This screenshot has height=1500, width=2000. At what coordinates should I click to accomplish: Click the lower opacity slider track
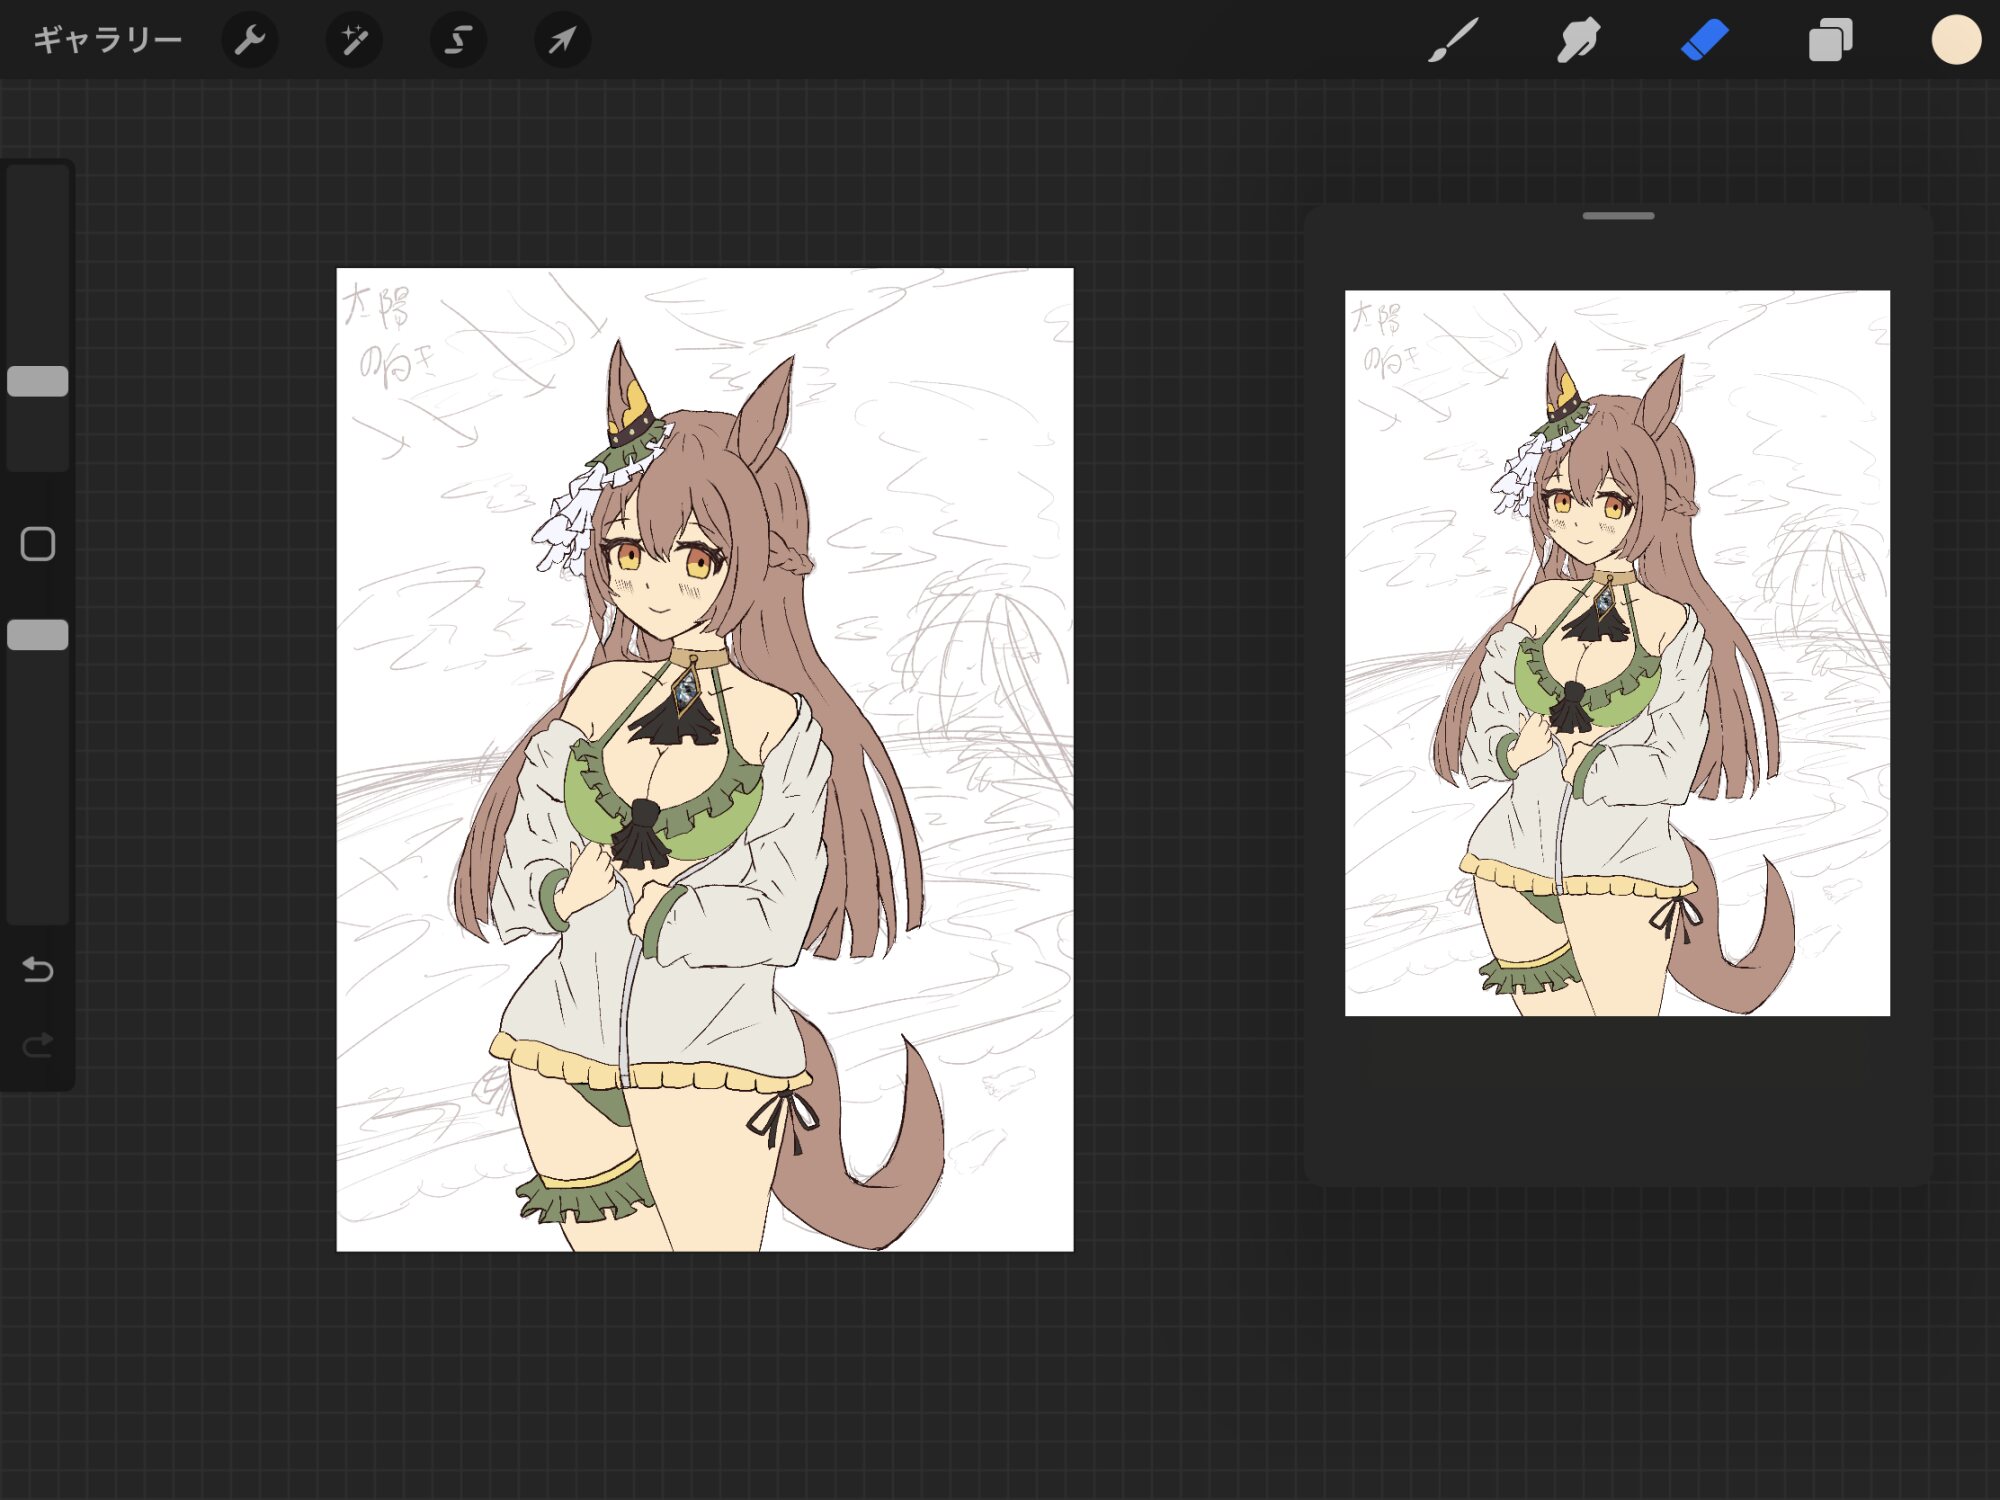38,800
